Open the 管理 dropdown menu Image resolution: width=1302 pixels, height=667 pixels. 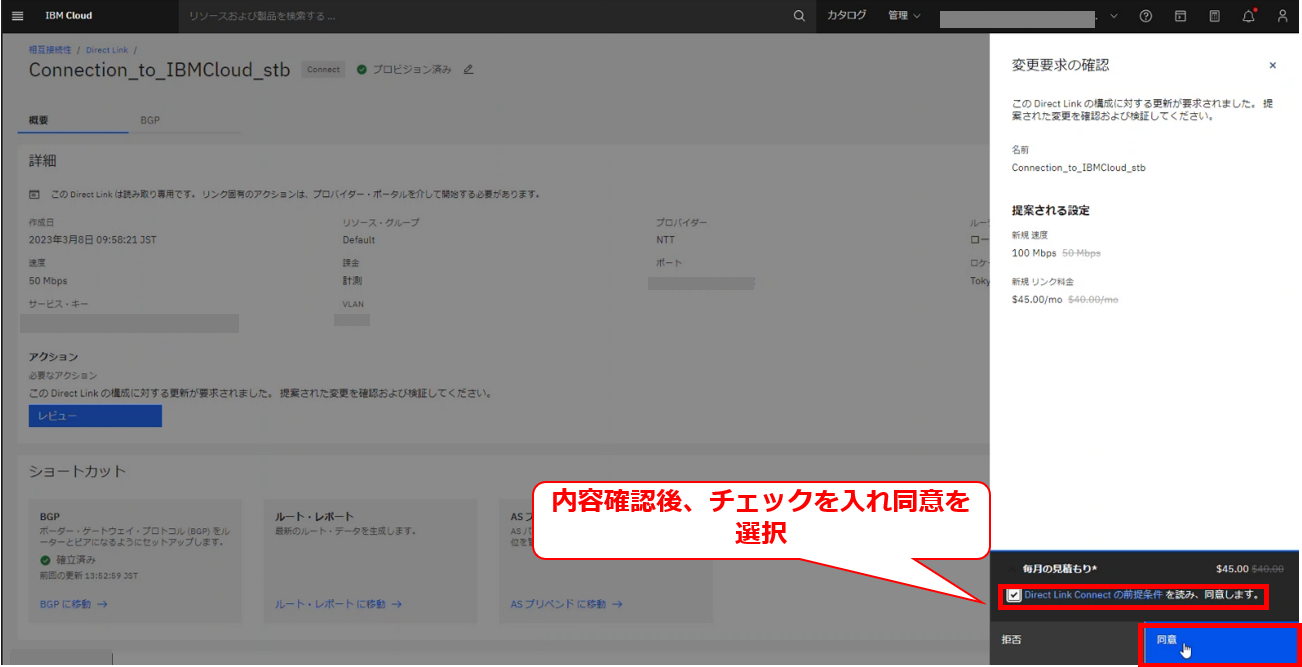pyautogui.click(x=904, y=16)
